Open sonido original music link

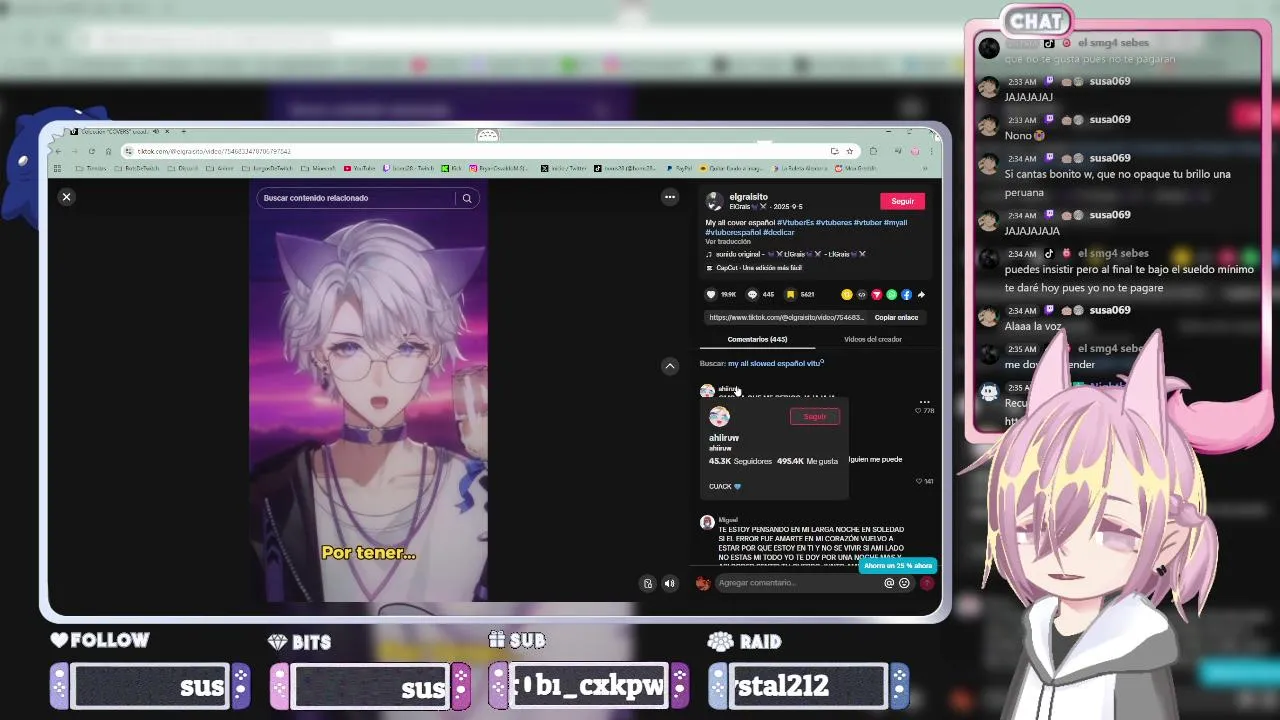click(x=786, y=254)
